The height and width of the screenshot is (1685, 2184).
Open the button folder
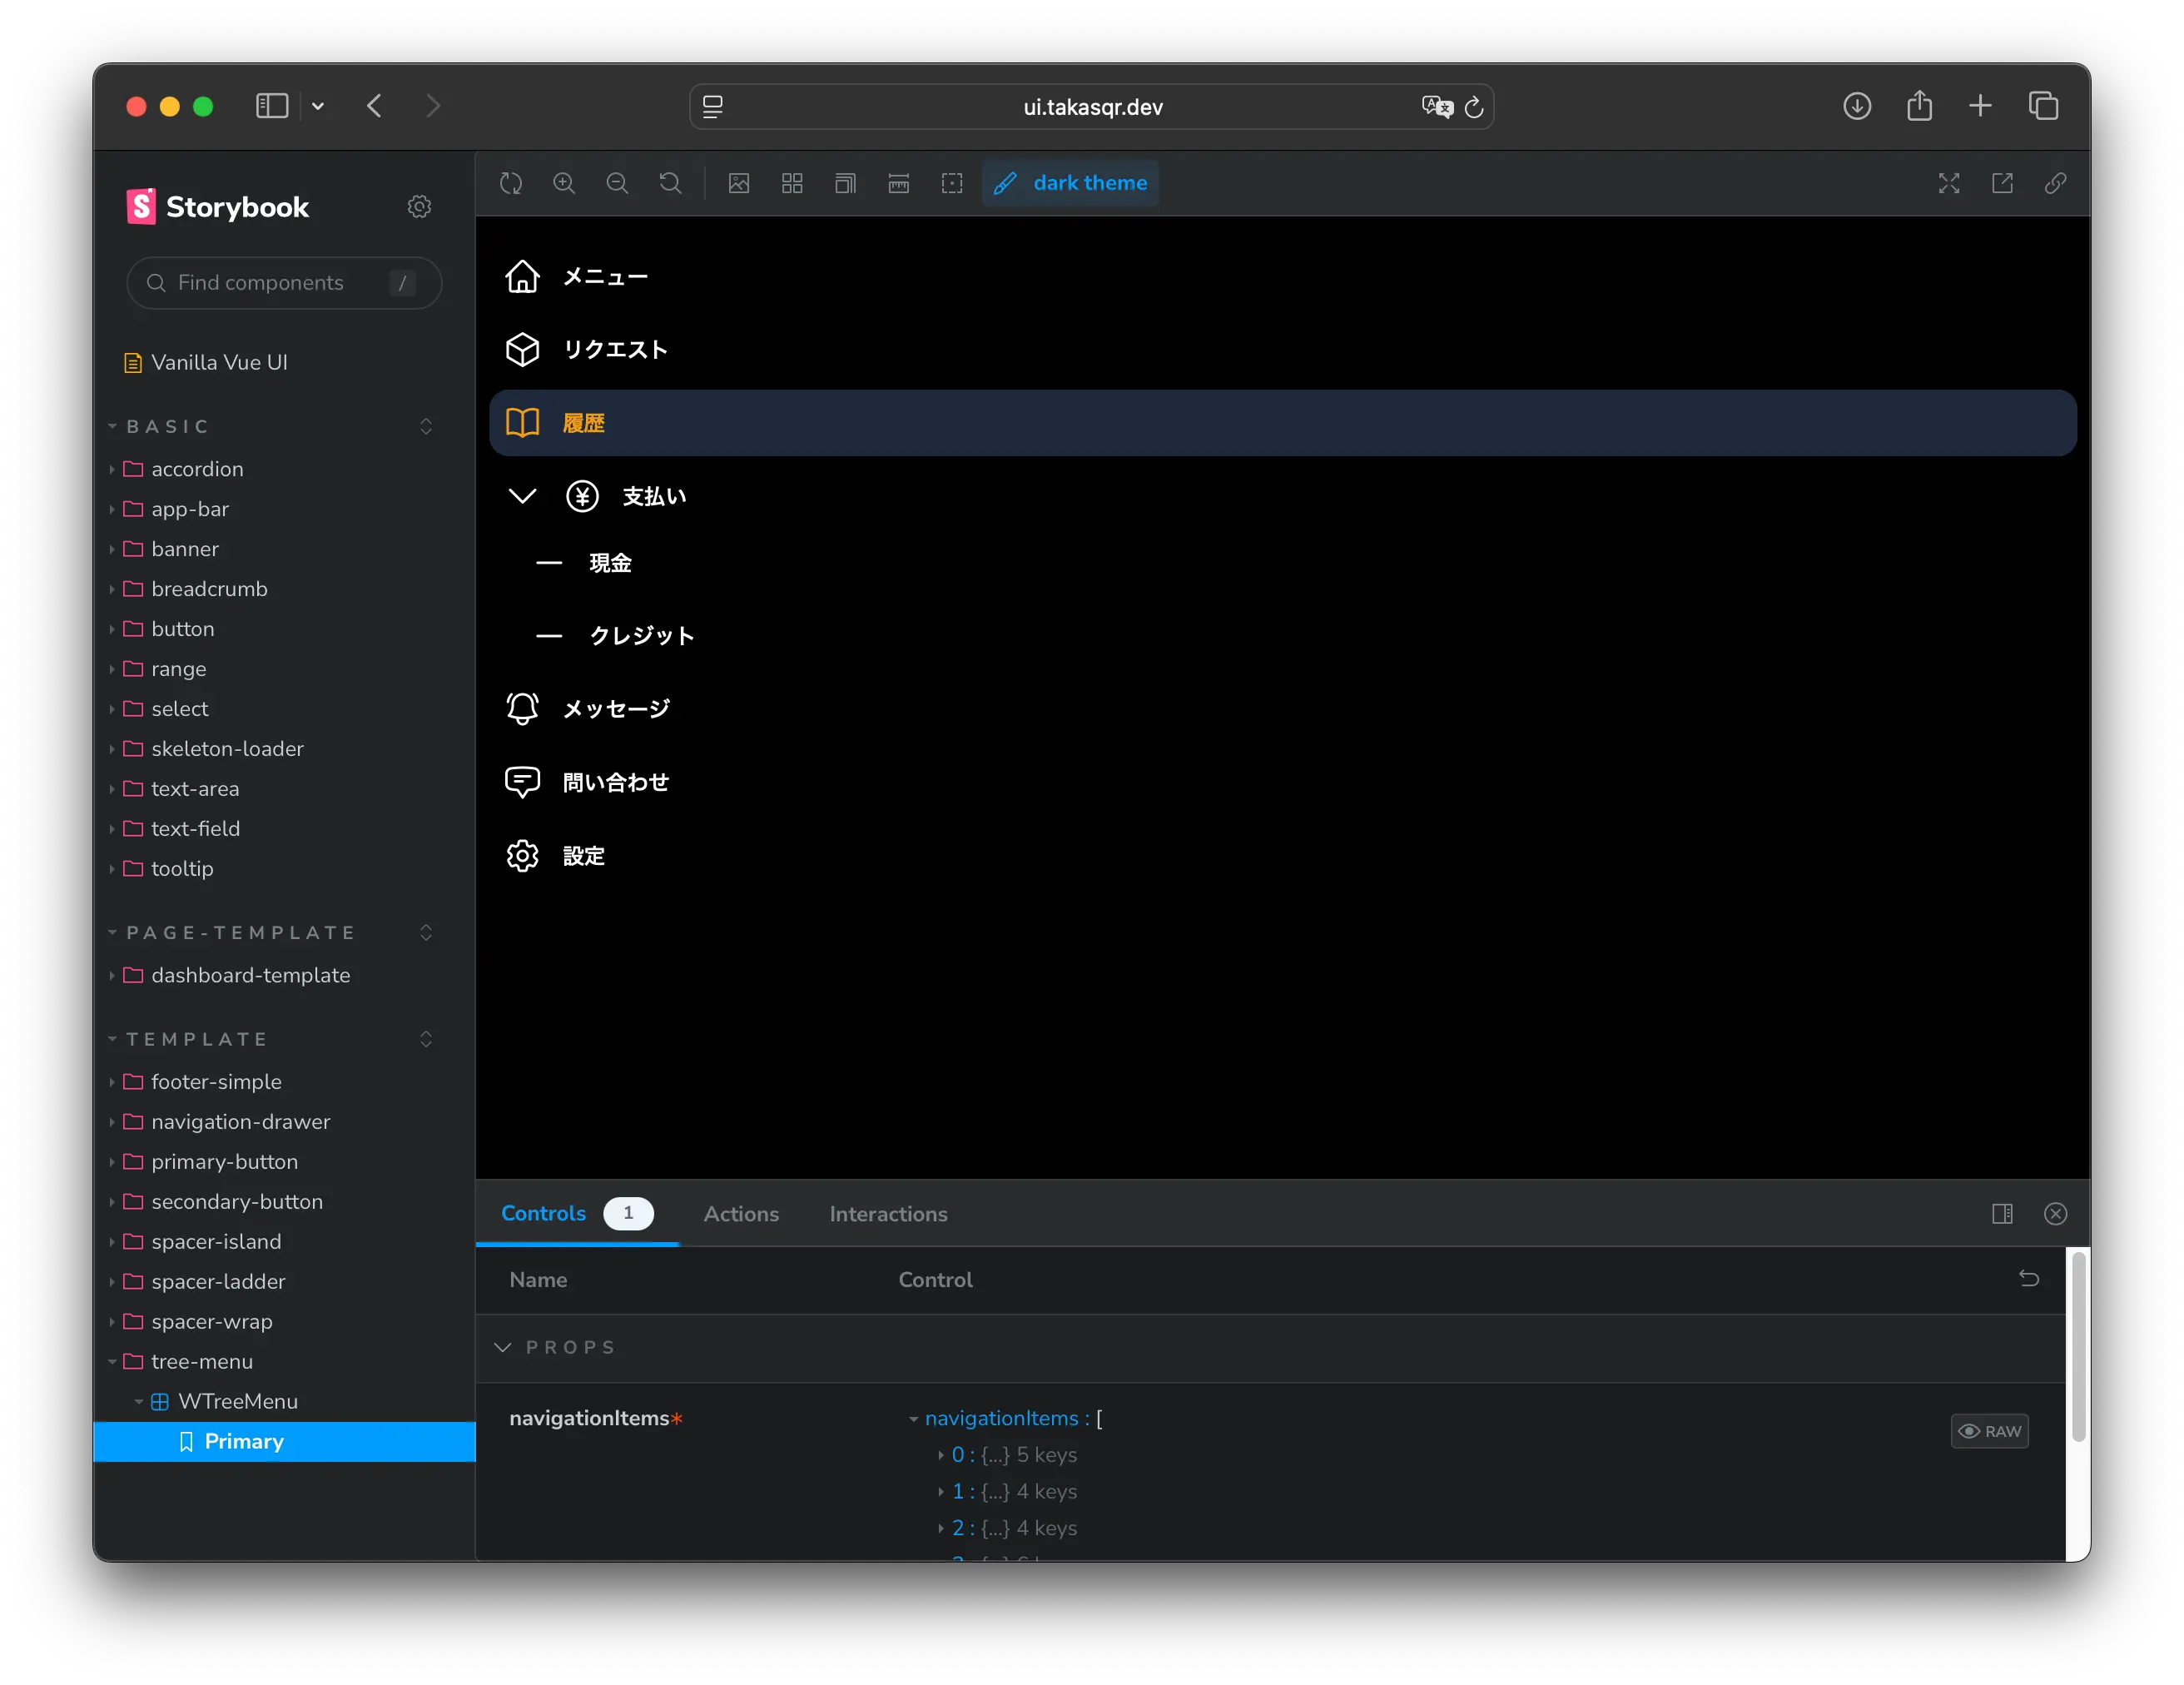pyautogui.click(x=182, y=629)
